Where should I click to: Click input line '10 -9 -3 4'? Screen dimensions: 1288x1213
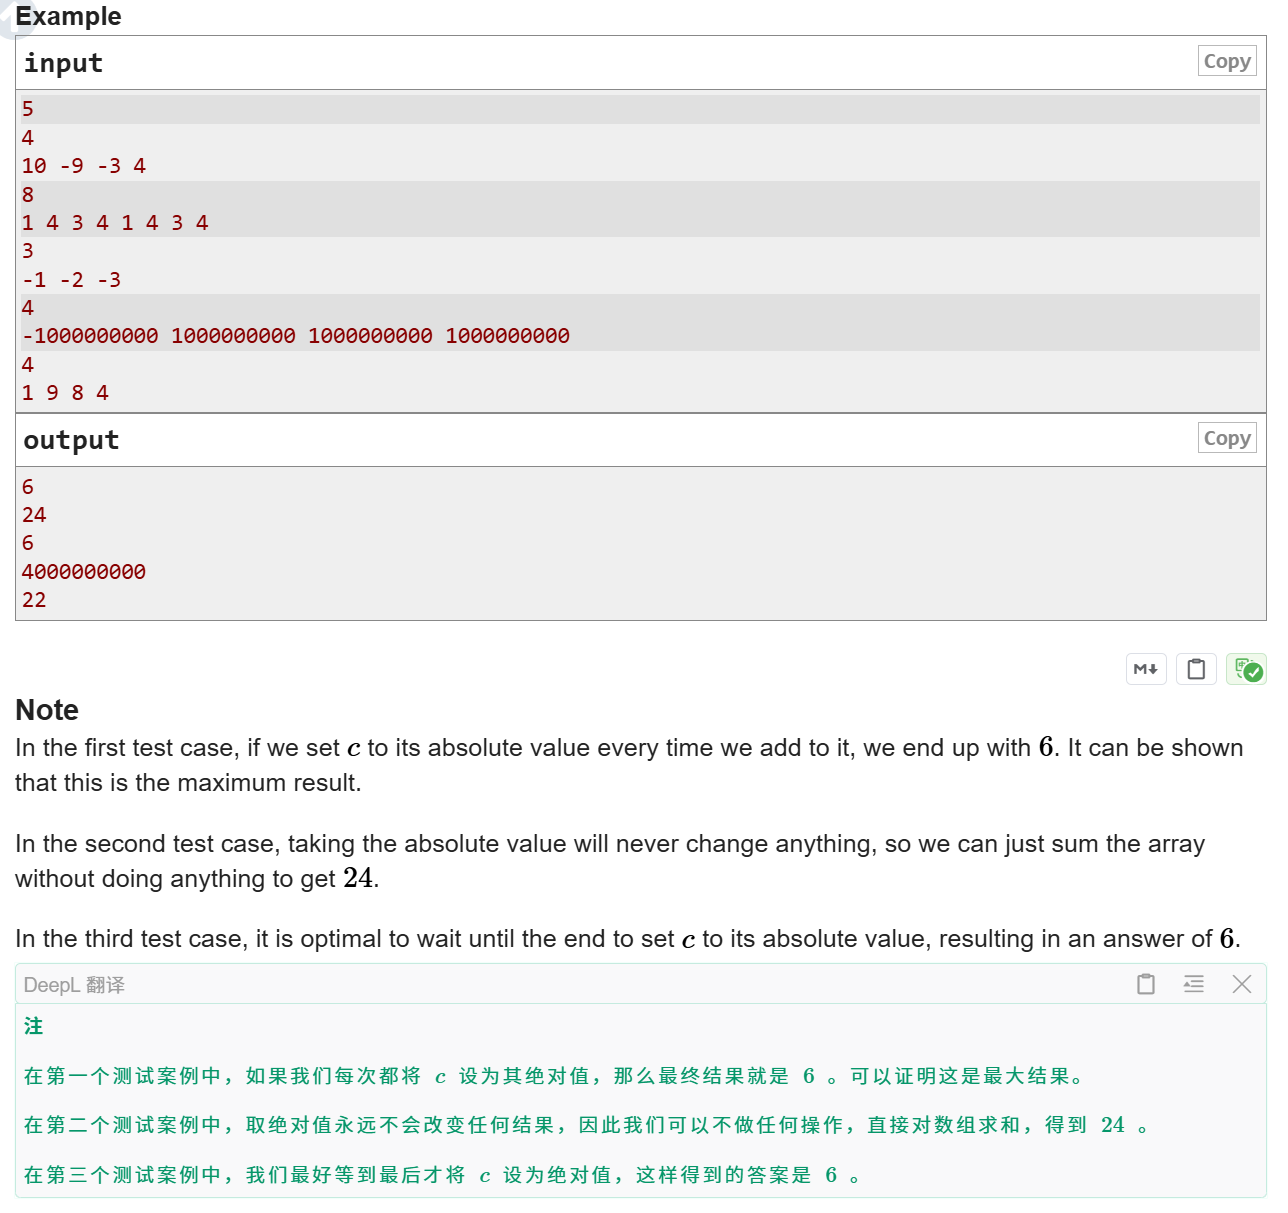pyautogui.click(x=84, y=166)
